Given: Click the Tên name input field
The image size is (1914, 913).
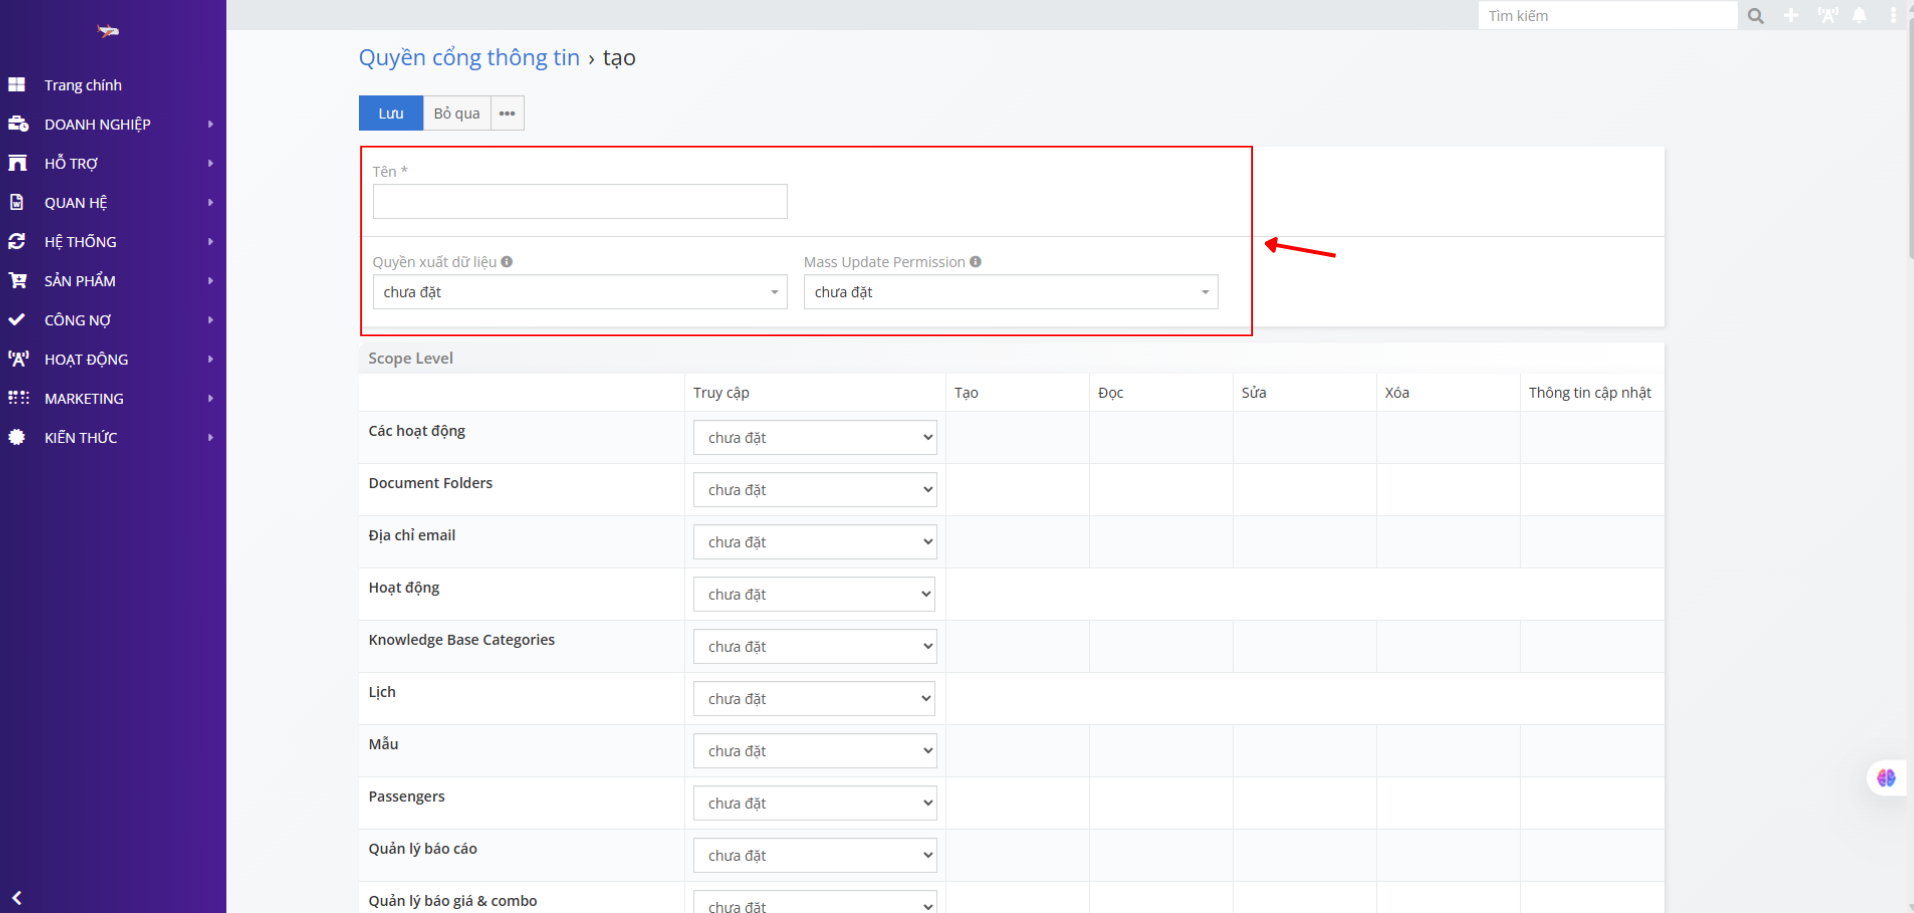Looking at the screenshot, I should click(x=579, y=201).
